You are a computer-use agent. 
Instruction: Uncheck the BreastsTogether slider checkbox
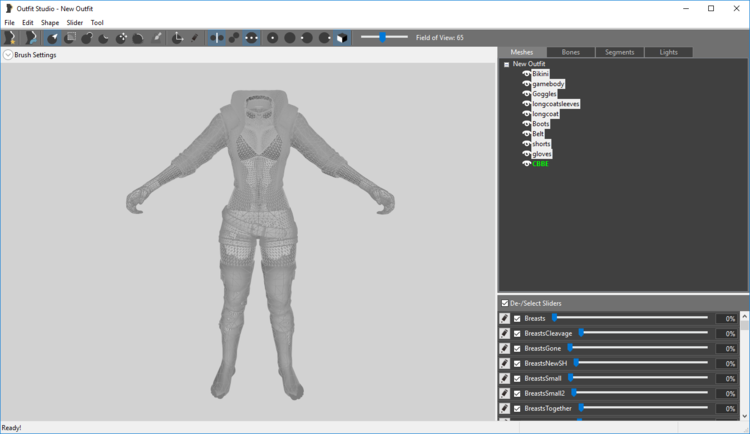pos(517,409)
